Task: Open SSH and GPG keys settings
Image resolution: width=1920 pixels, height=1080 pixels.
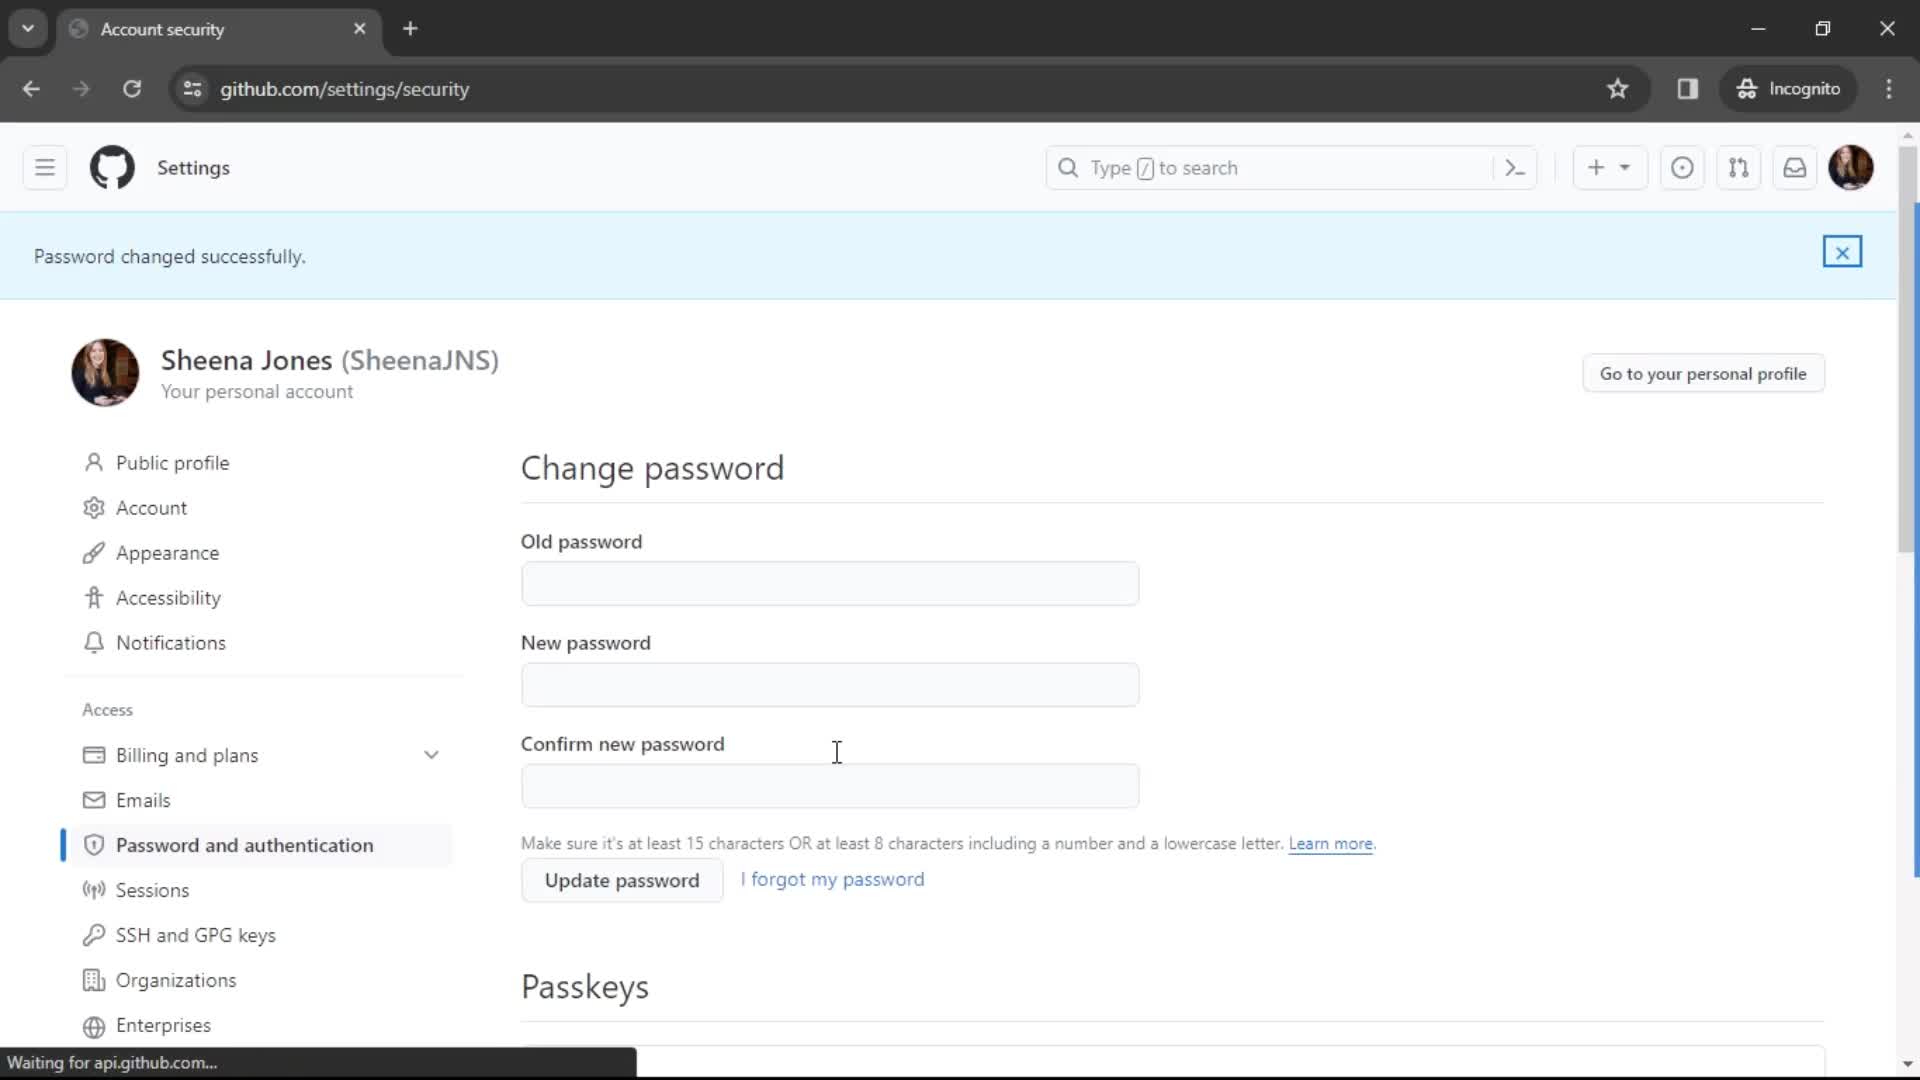Action: [x=196, y=935]
